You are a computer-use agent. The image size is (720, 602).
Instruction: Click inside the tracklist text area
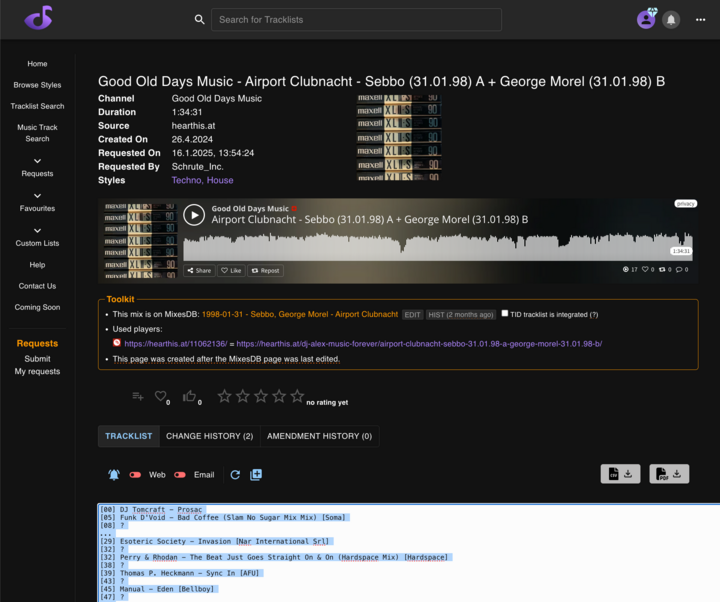tap(409, 553)
